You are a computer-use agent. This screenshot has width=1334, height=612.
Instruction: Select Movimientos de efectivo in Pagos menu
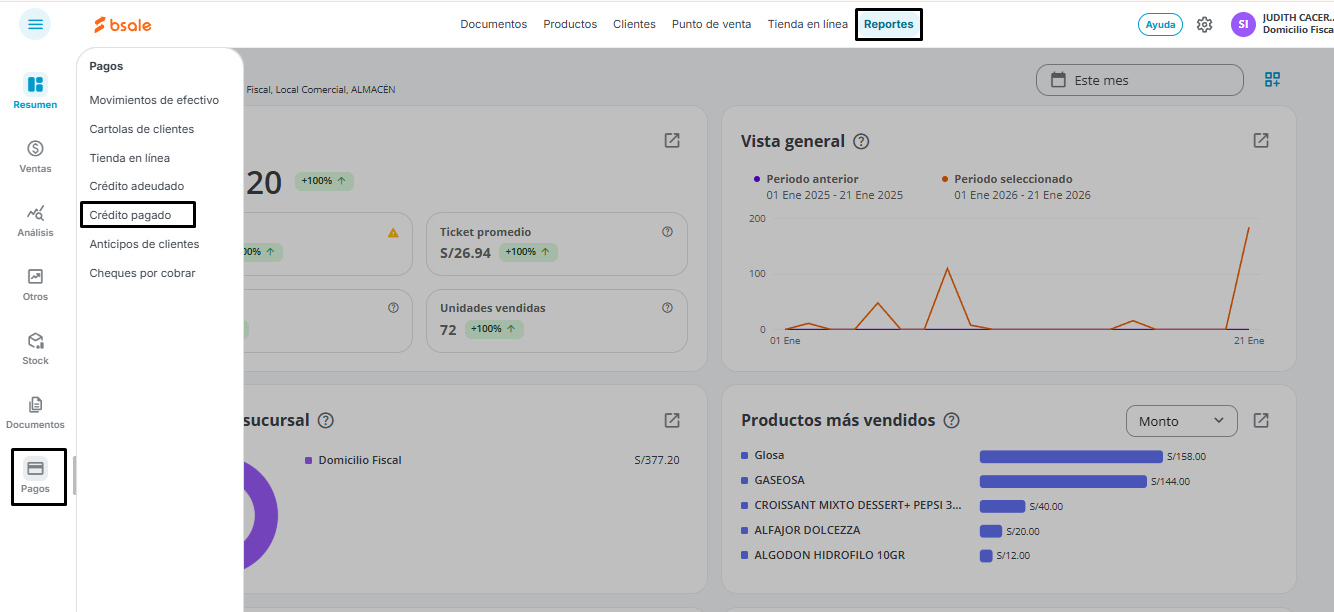[x=154, y=100]
